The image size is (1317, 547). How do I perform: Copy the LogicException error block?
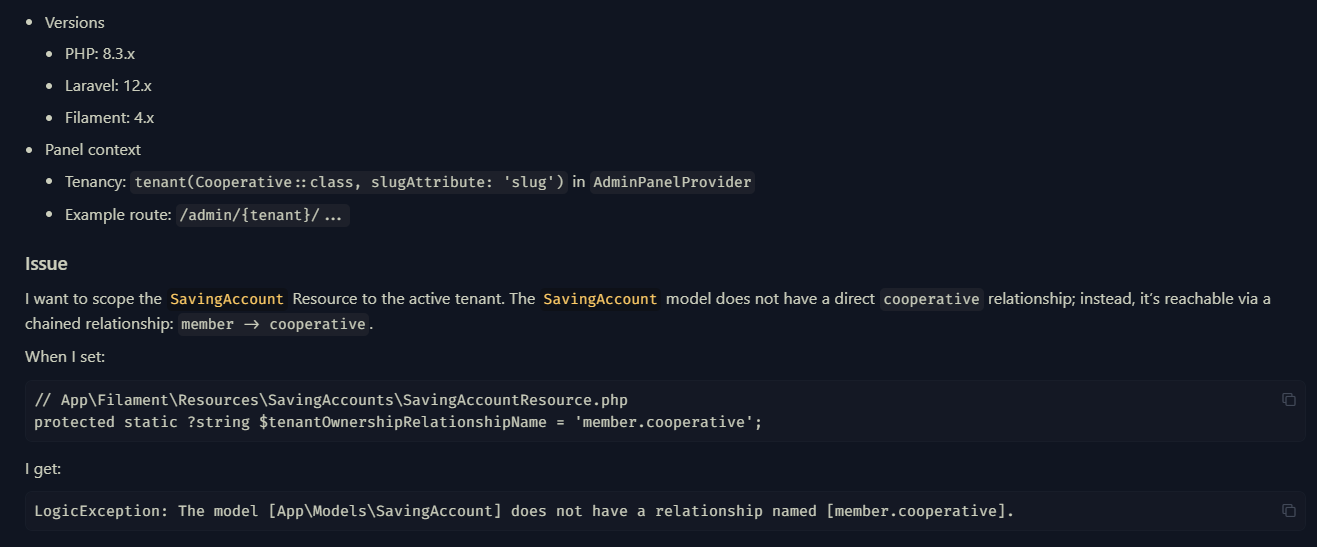click(1289, 510)
